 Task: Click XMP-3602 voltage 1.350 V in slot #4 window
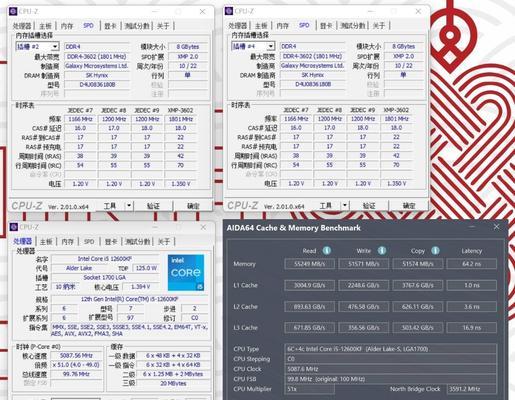click(396, 183)
